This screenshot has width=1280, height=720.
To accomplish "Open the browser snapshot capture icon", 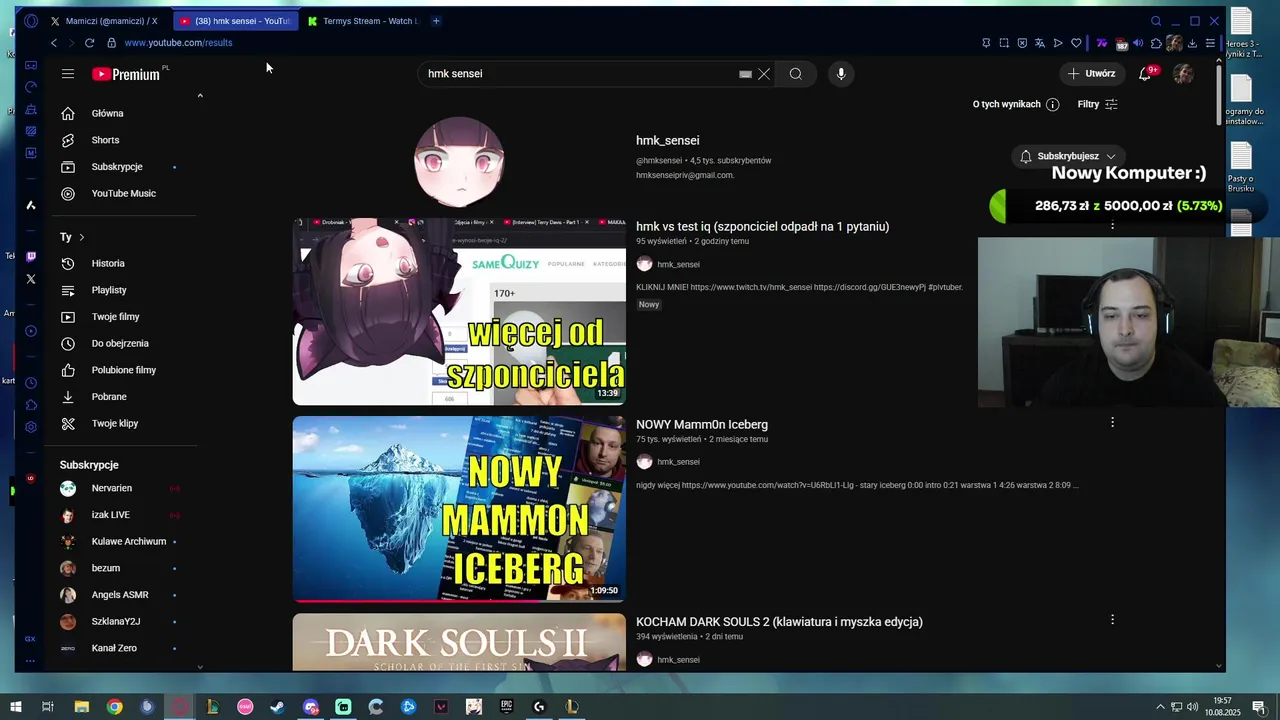I will pos(1004,43).
